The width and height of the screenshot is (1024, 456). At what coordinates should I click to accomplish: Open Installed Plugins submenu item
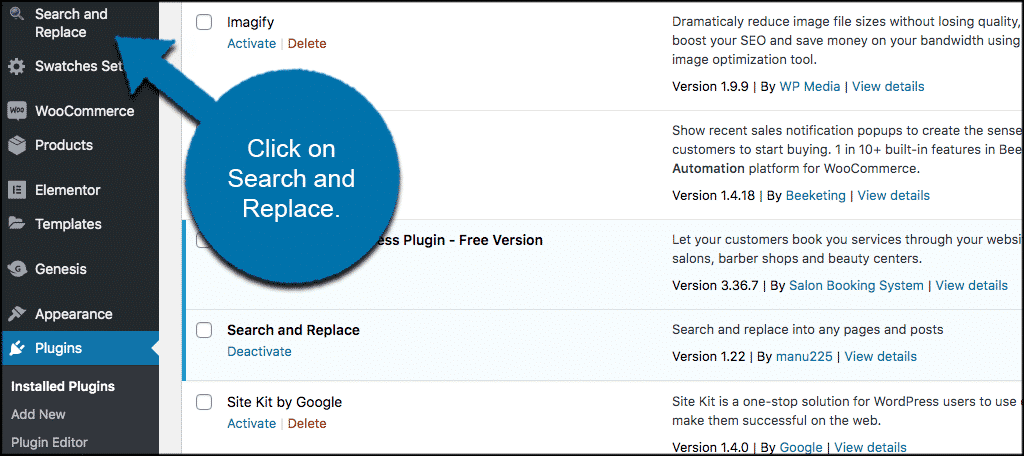coord(63,387)
